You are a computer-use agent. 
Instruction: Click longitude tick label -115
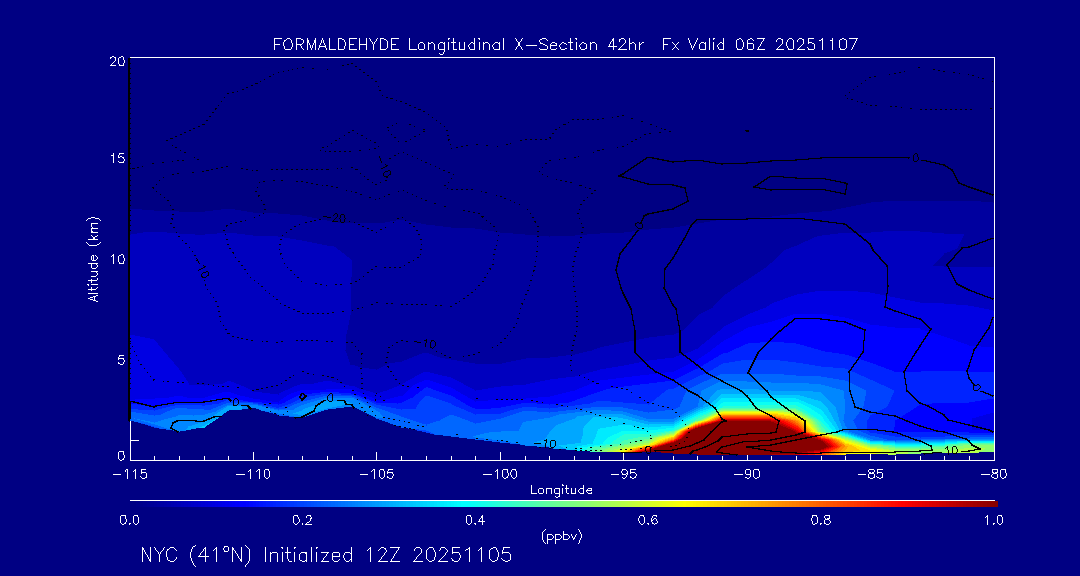[130, 475]
